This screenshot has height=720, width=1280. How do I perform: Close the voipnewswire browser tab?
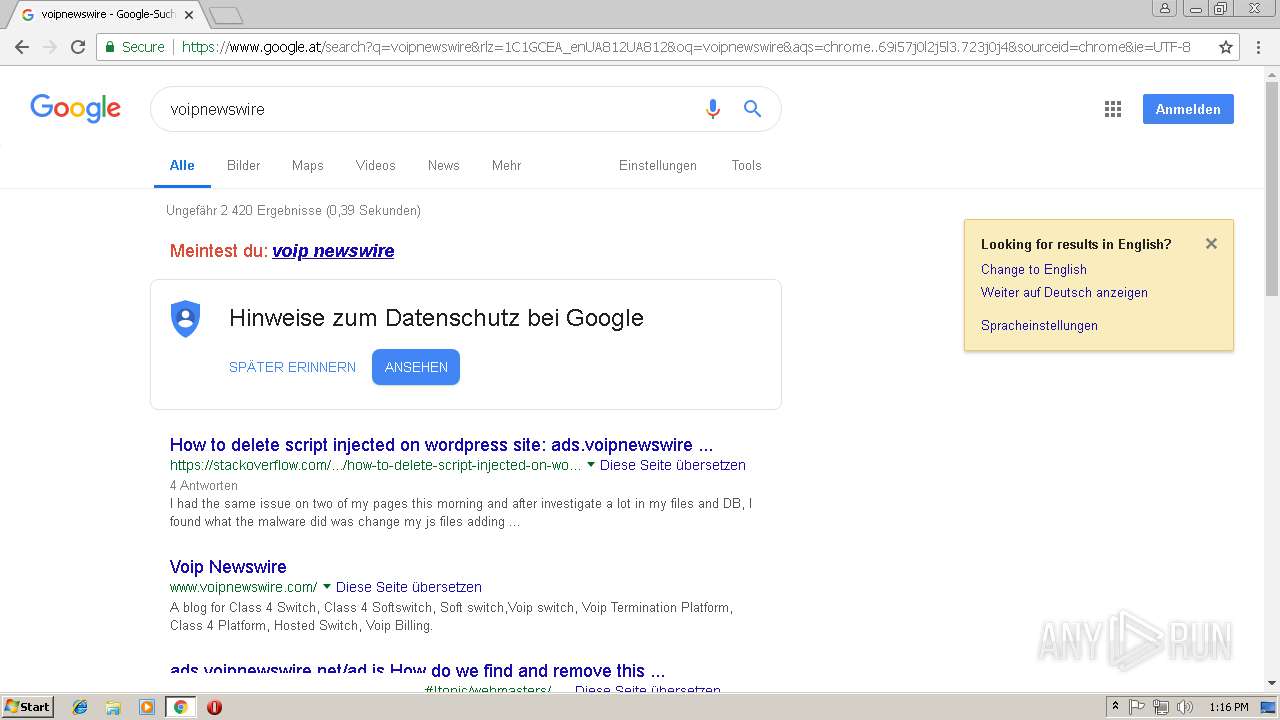click(x=188, y=15)
